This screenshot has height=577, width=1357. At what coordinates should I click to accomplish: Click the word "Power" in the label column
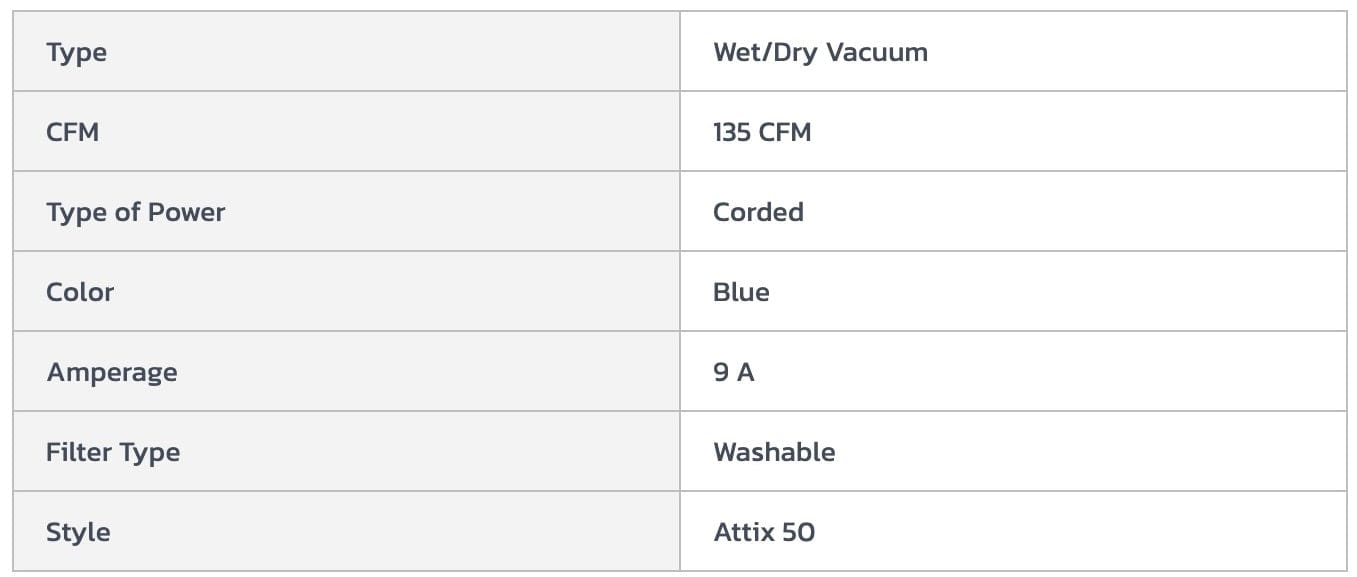(x=186, y=212)
